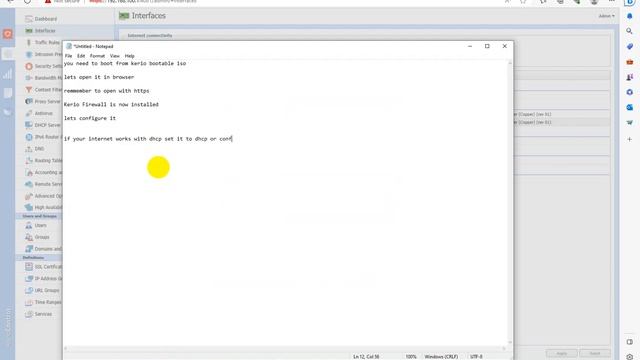Click the Reset button in Kerio Interfaces page
The width and height of the screenshot is (640, 360).
[x=595, y=353]
